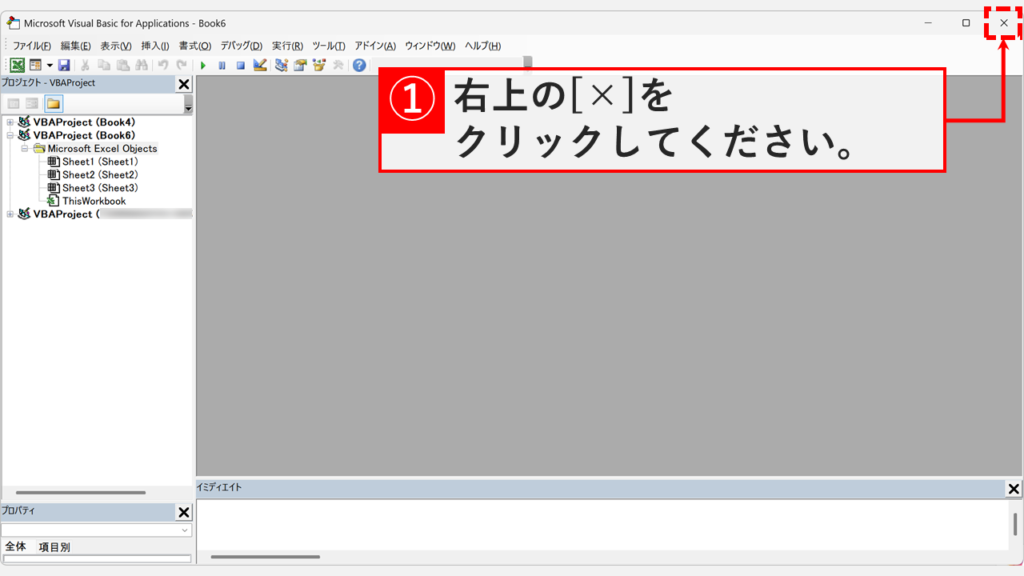Run macro with green play icon
This screenshot has width=1024, height=576.
pyautogui.click(x=203, y=65)
